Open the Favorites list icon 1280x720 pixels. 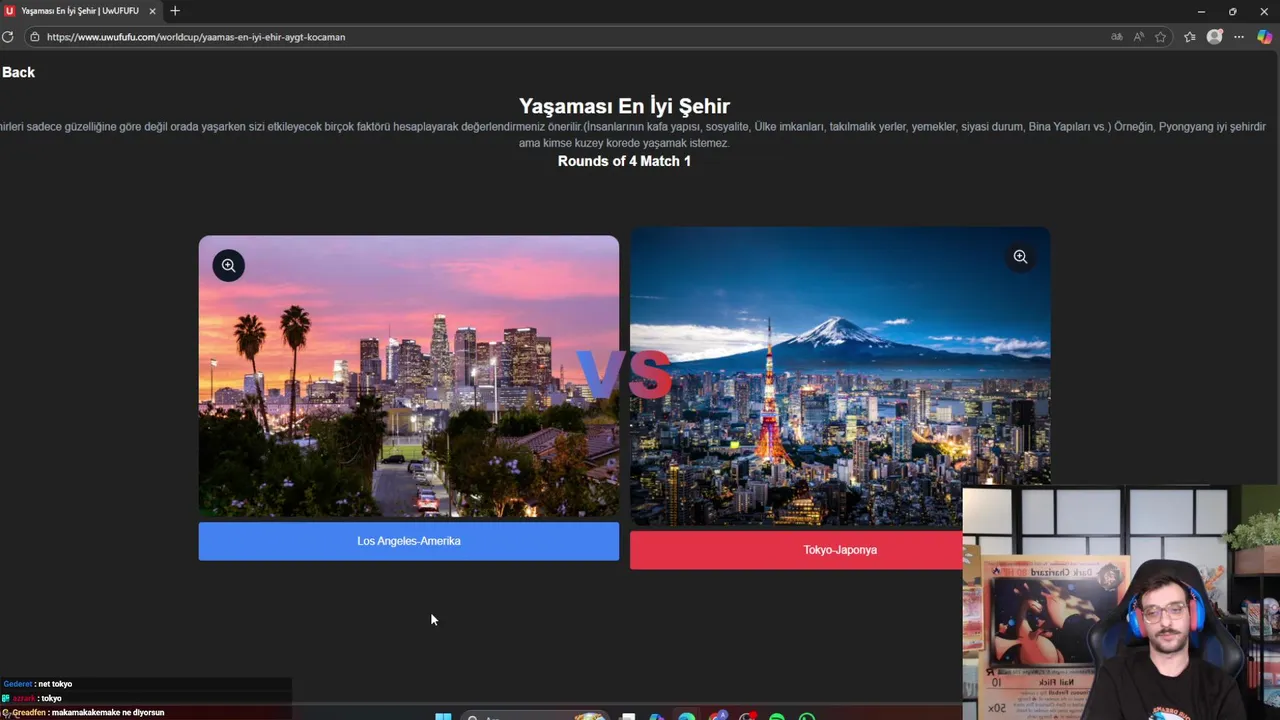pos(1189,37)
